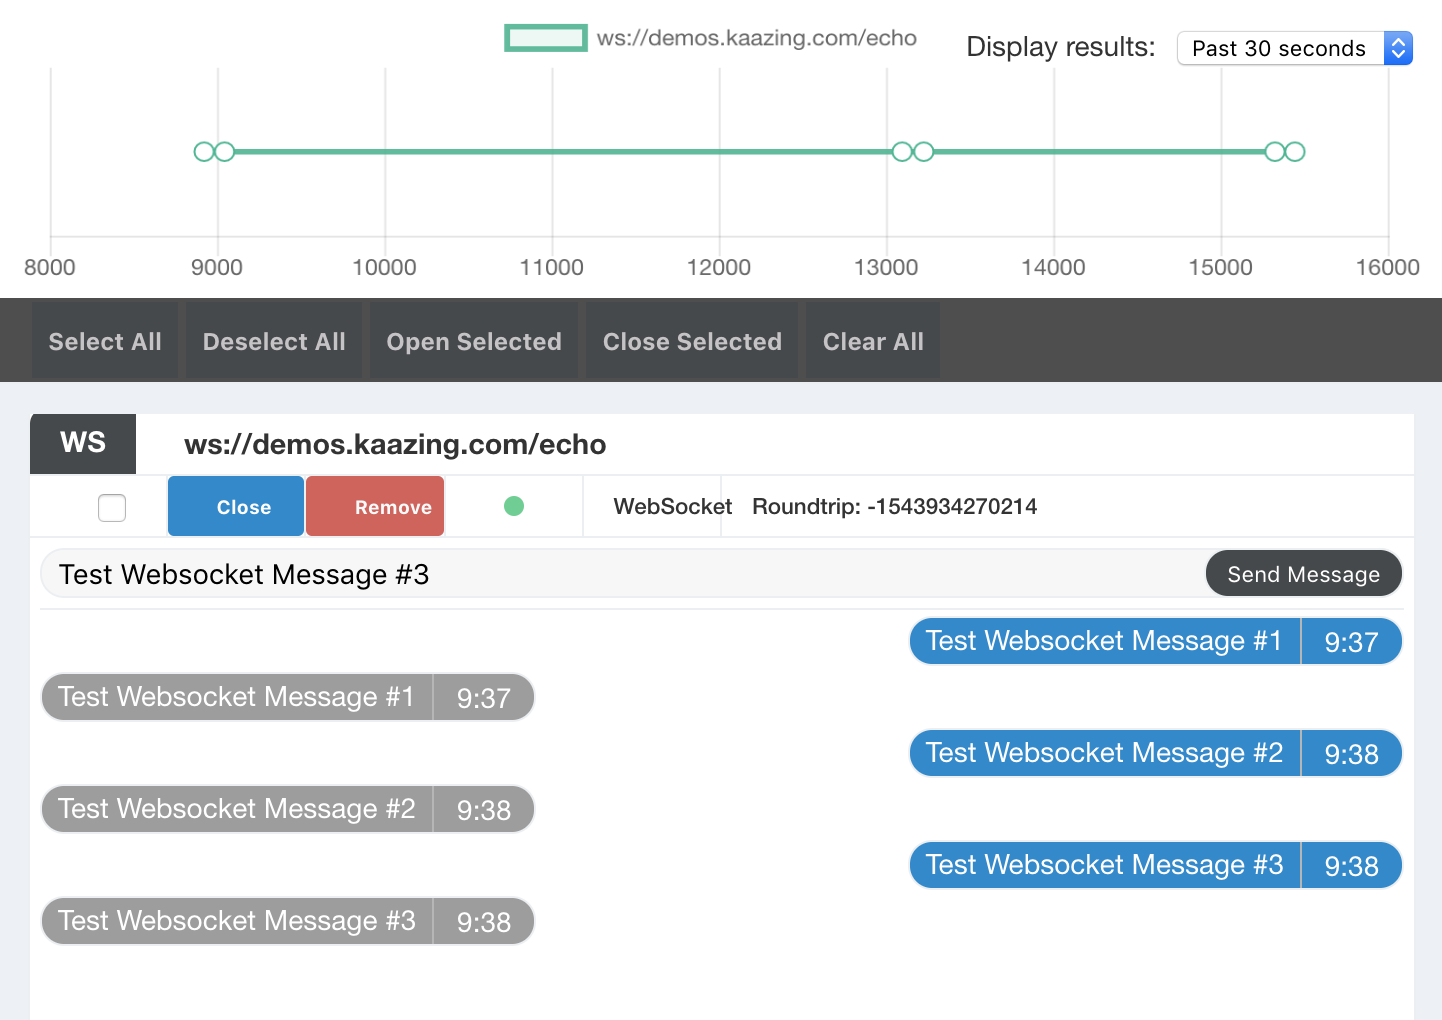Click Close Selected in the toolbar
This screenshot has width=1442, height=1020.
[x=692, y=341]
